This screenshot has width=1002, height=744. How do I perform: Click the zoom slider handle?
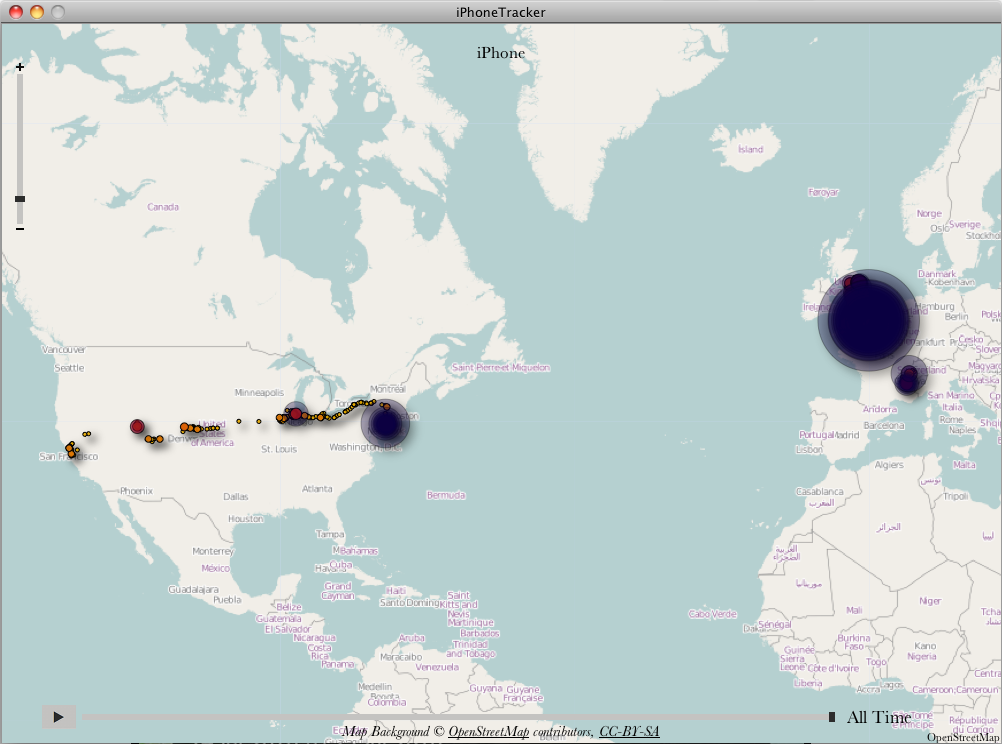tap(20, 199)
